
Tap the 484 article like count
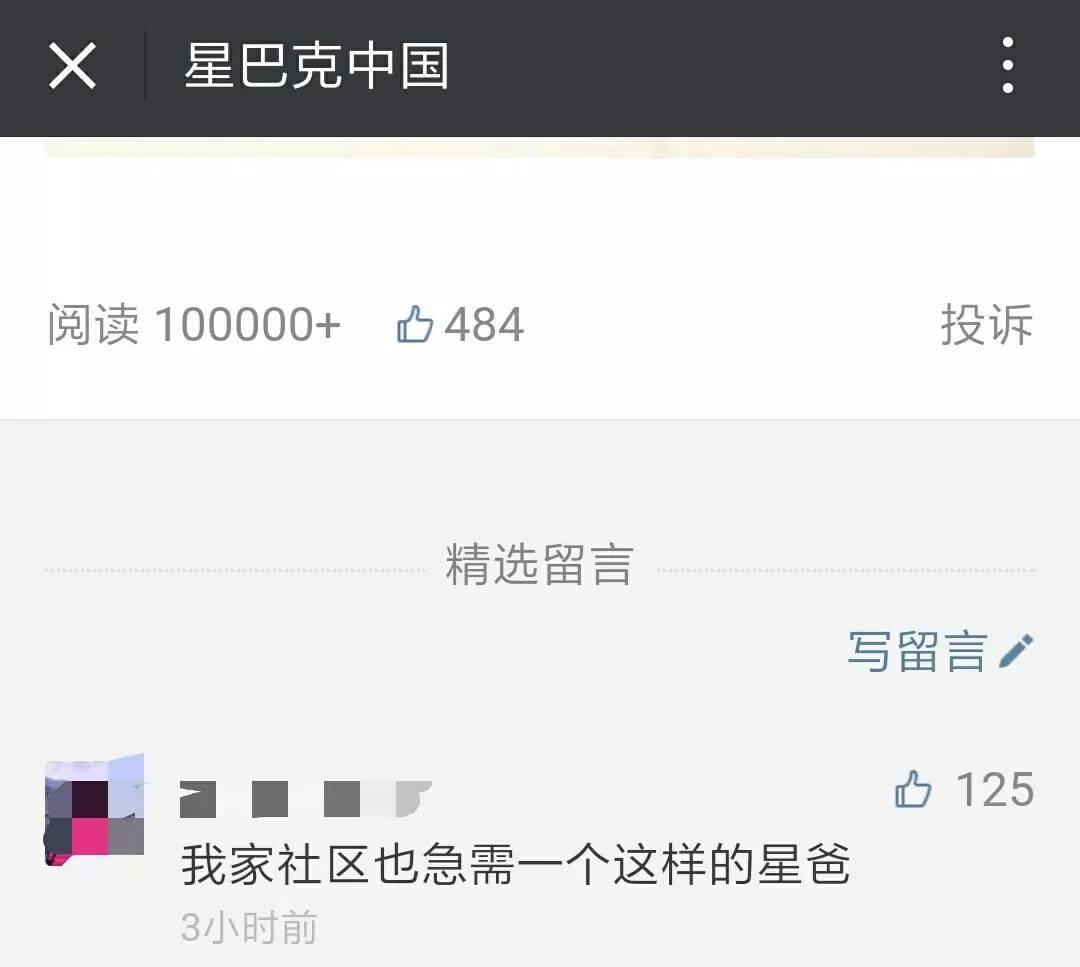[484, 325]
